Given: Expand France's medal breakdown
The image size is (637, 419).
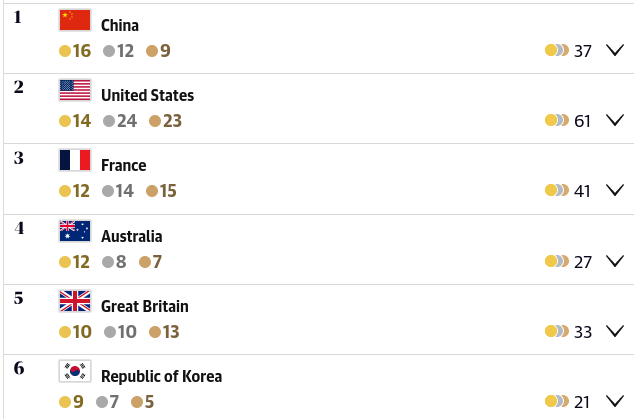Looking at the screenshot, I should click(x=614, y=190).
